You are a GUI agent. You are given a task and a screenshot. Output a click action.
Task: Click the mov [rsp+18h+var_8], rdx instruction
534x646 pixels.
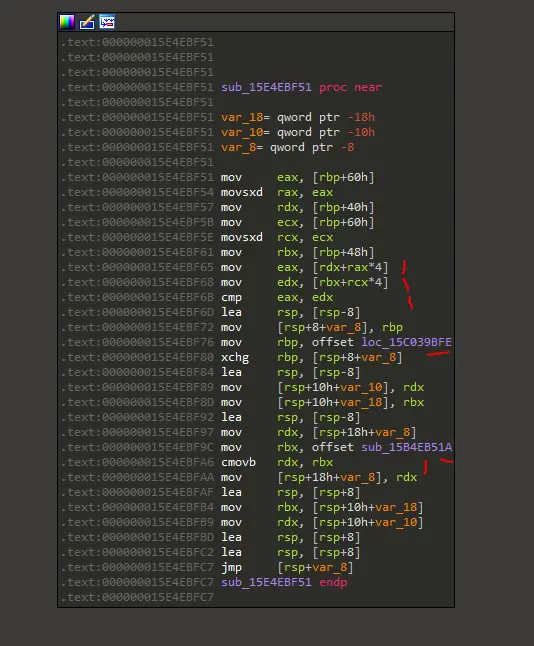319,477
